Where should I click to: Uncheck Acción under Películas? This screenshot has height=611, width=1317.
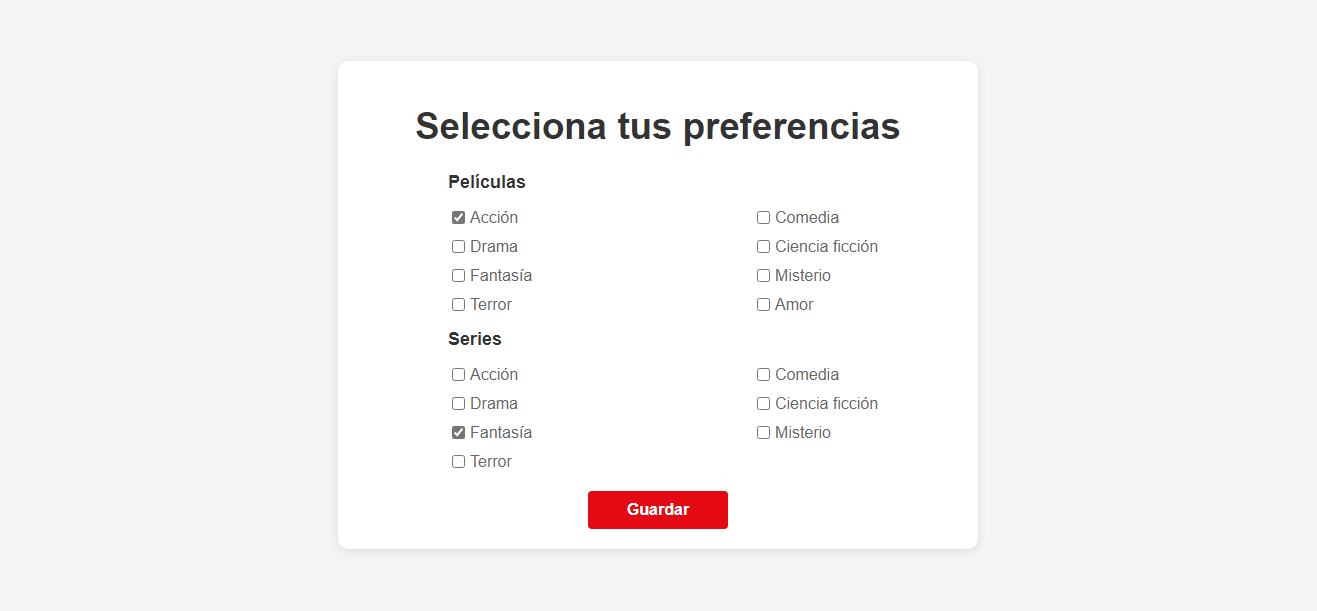click(x=458, y=217)
